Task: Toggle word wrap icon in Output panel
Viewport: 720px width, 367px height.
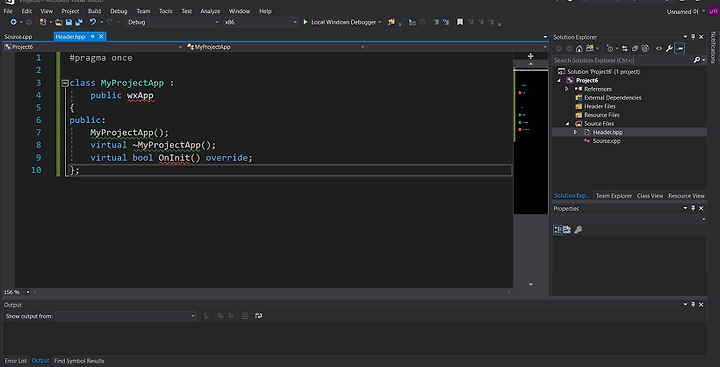Action: click(x=259, y=316)
